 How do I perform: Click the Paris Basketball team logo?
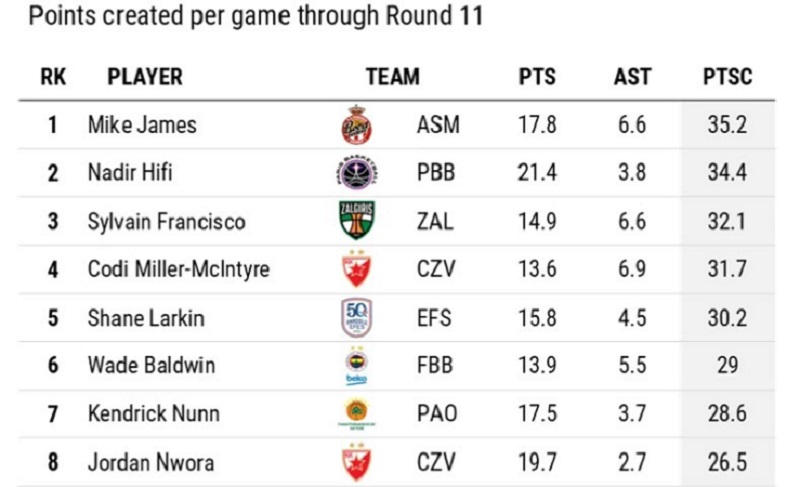pyautogui.click(x=357, y=173)
